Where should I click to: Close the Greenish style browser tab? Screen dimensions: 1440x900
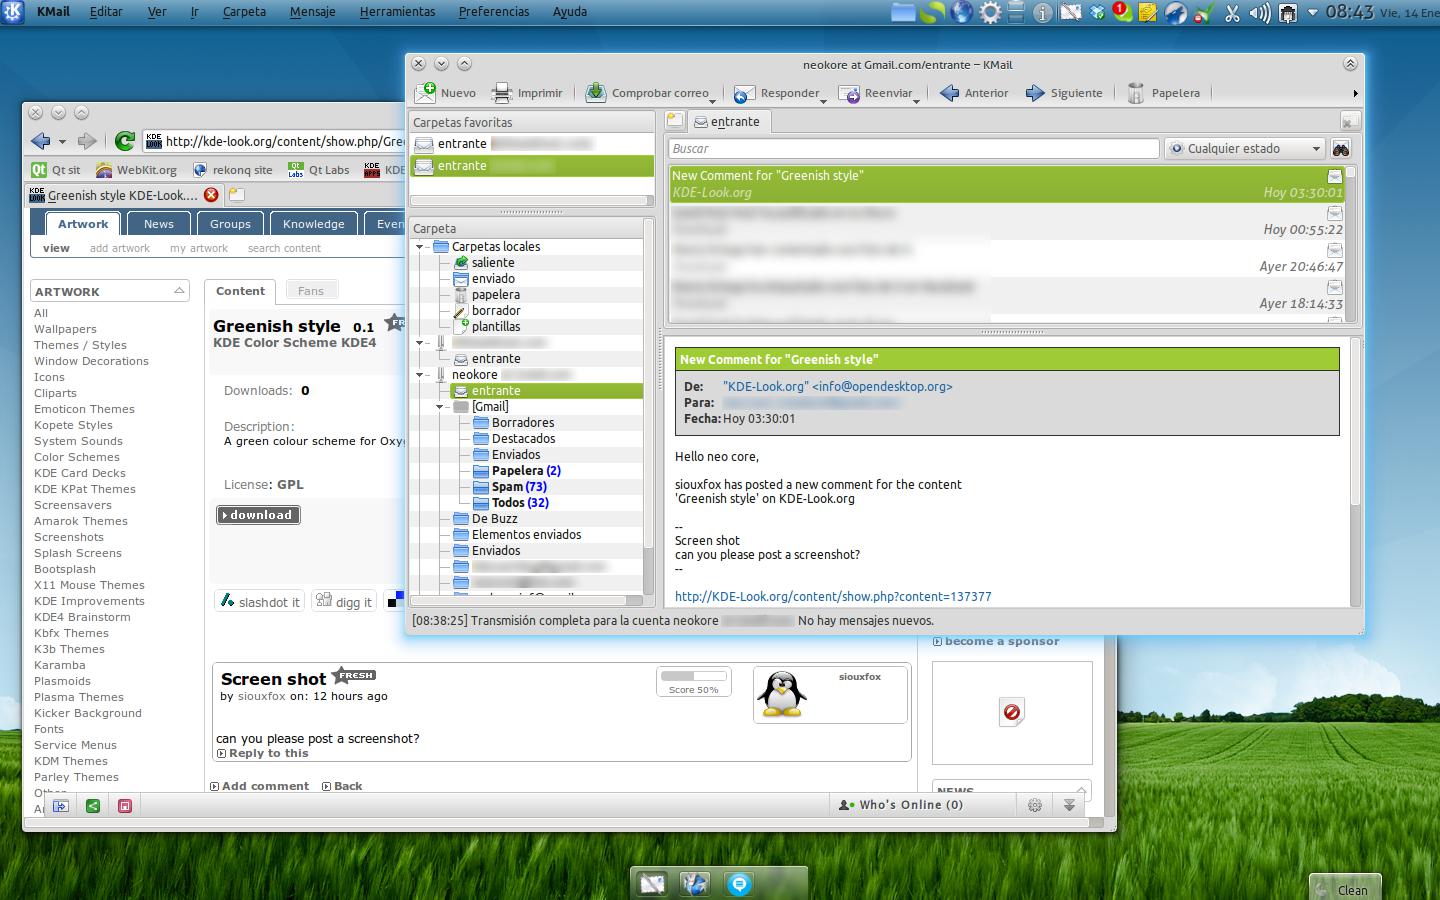(211, 195)
